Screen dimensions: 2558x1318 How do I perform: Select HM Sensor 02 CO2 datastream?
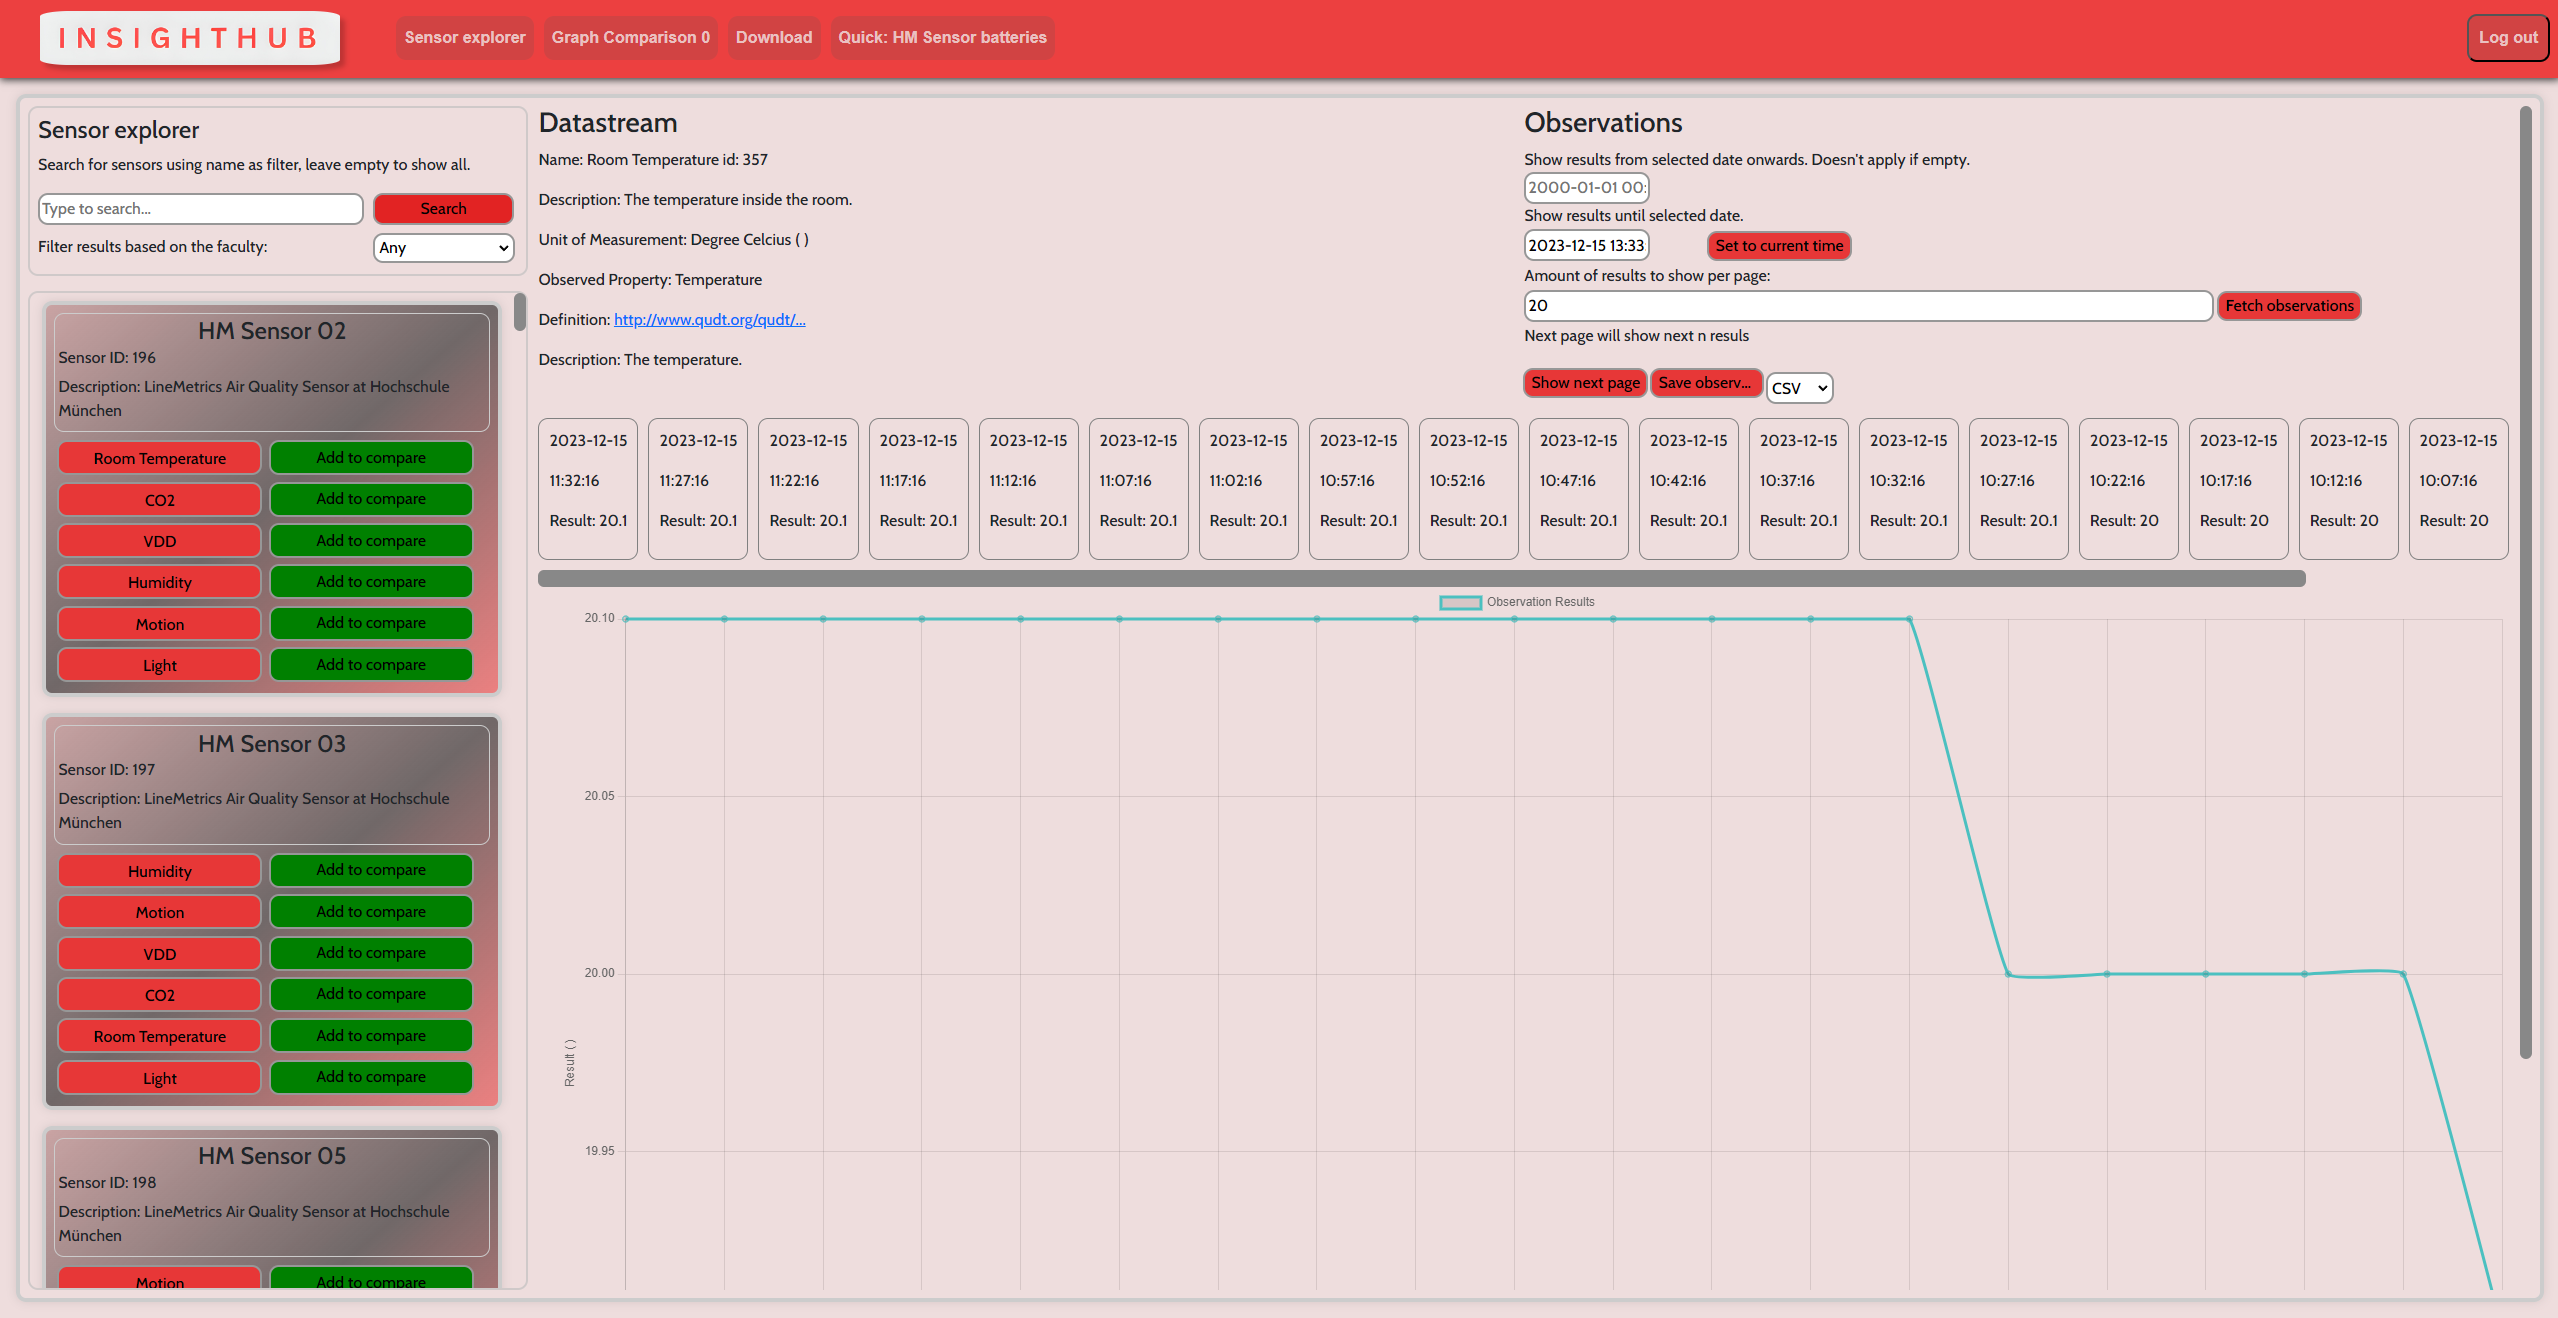[159, 500]
